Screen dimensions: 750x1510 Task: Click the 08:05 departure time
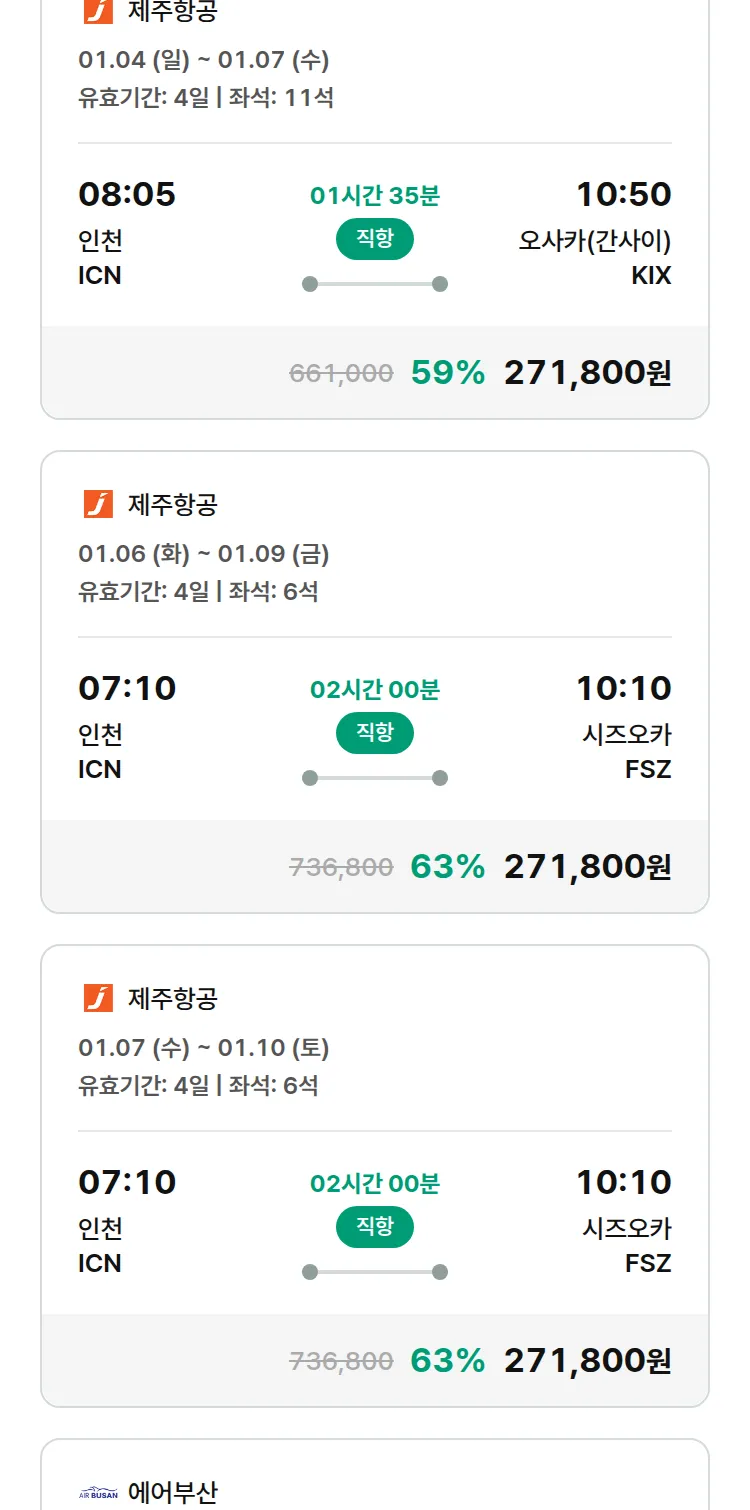(127, 194)
